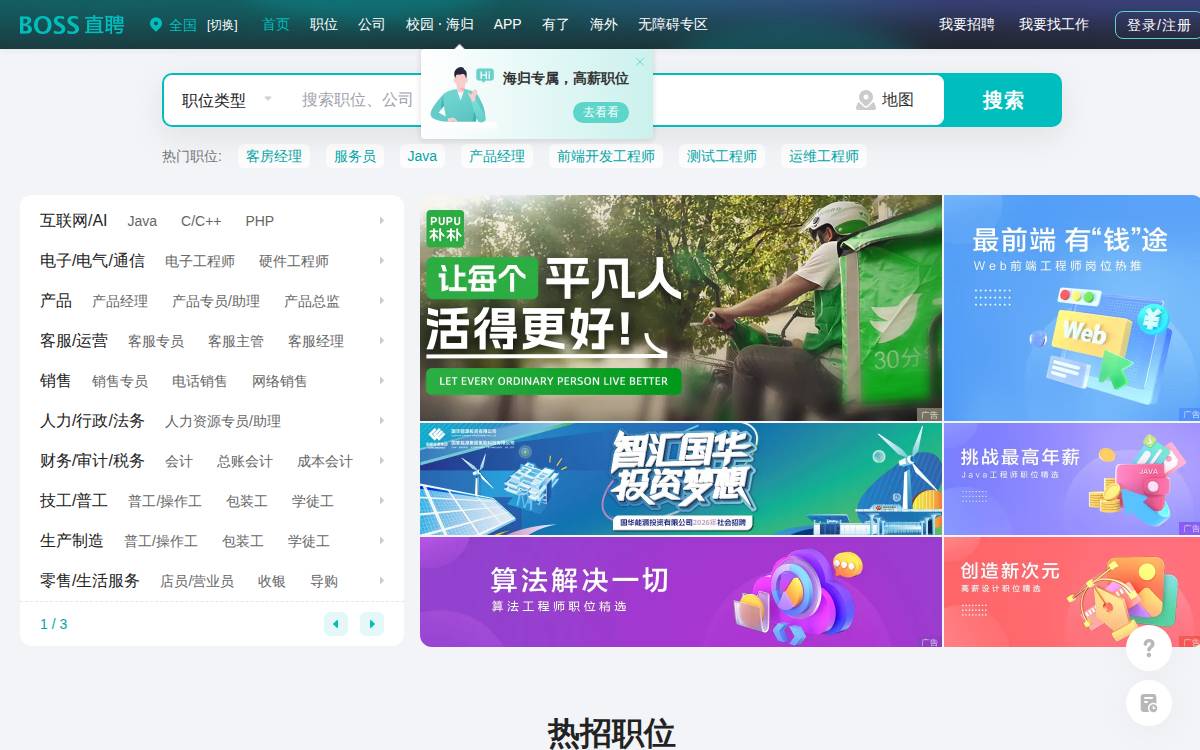Click 收银 in the category list
Image resolution: width=1200 pixels, height=750 pixels.
pos(272,581)
